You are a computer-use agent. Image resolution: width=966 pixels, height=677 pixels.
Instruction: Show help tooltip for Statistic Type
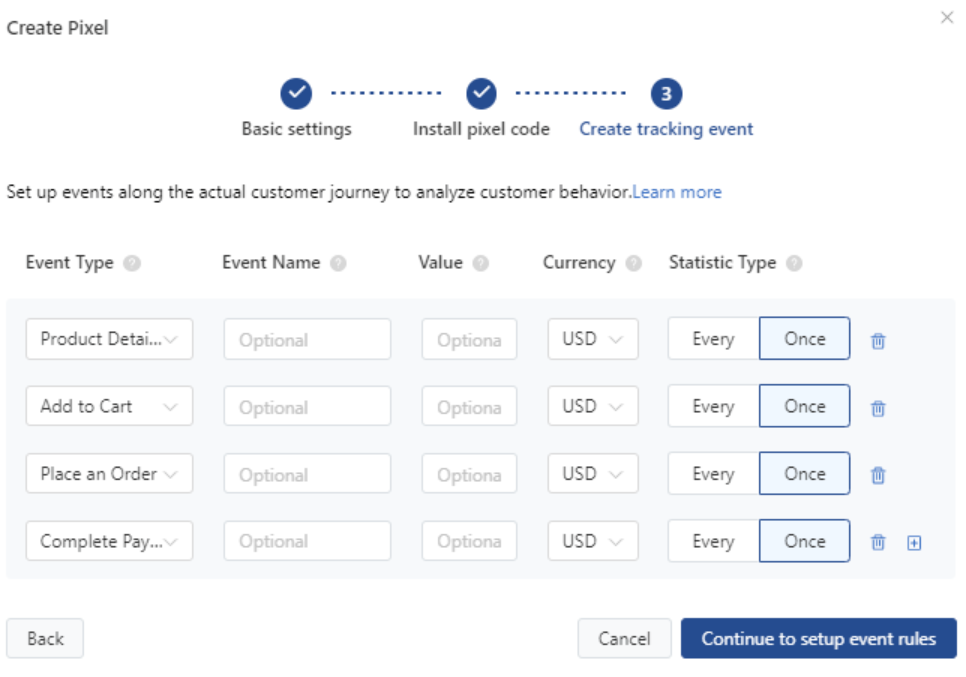pos(794,263)
